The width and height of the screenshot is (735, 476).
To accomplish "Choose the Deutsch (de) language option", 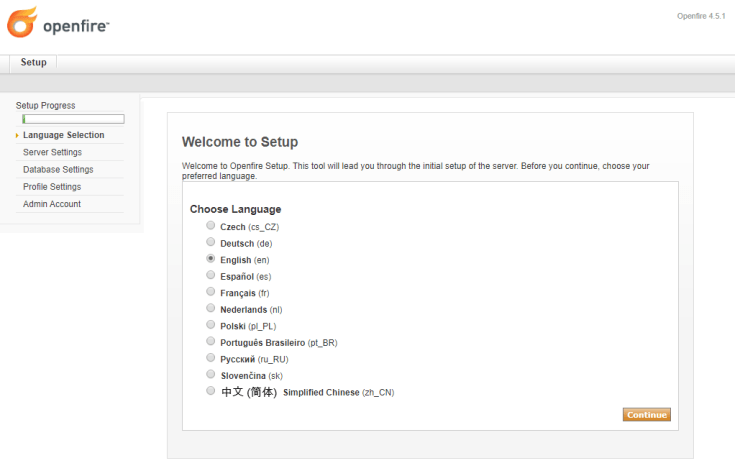I will tap(210, 242).
